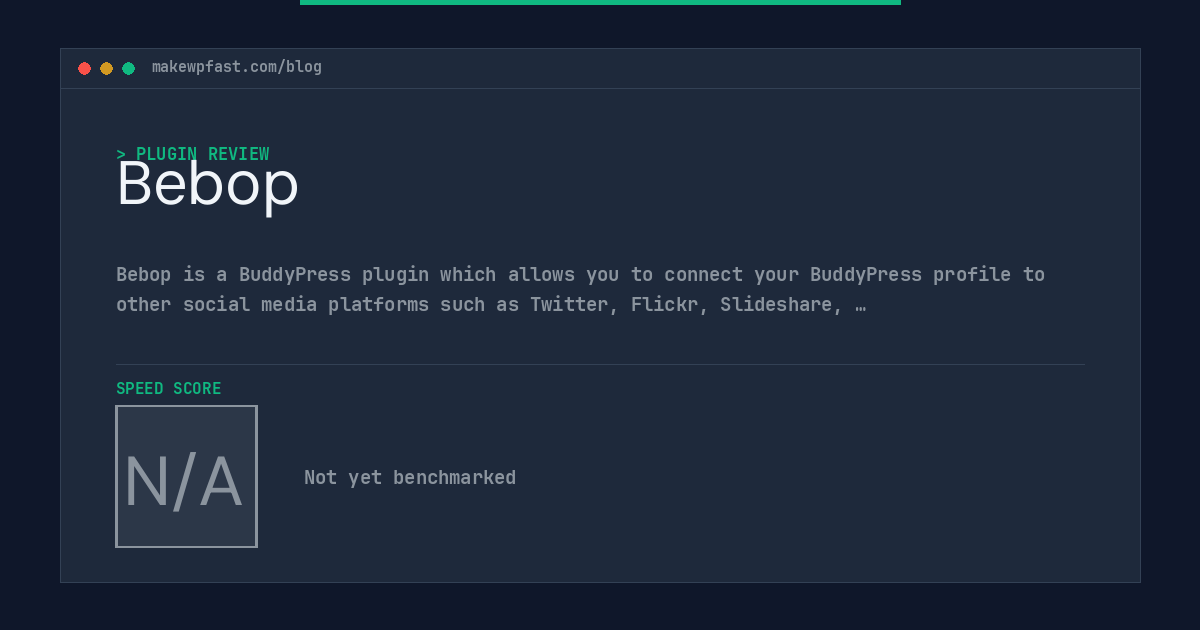Click the green window dot
1200x630 pixels.
coord(129,68)
